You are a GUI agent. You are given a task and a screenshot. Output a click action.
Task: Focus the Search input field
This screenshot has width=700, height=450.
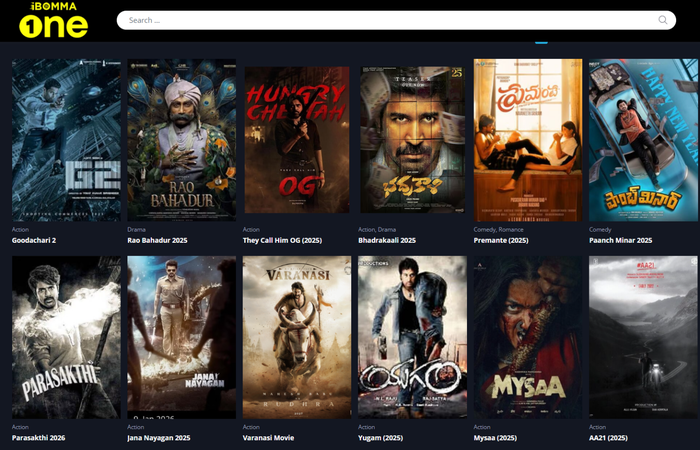coord(396,20)
